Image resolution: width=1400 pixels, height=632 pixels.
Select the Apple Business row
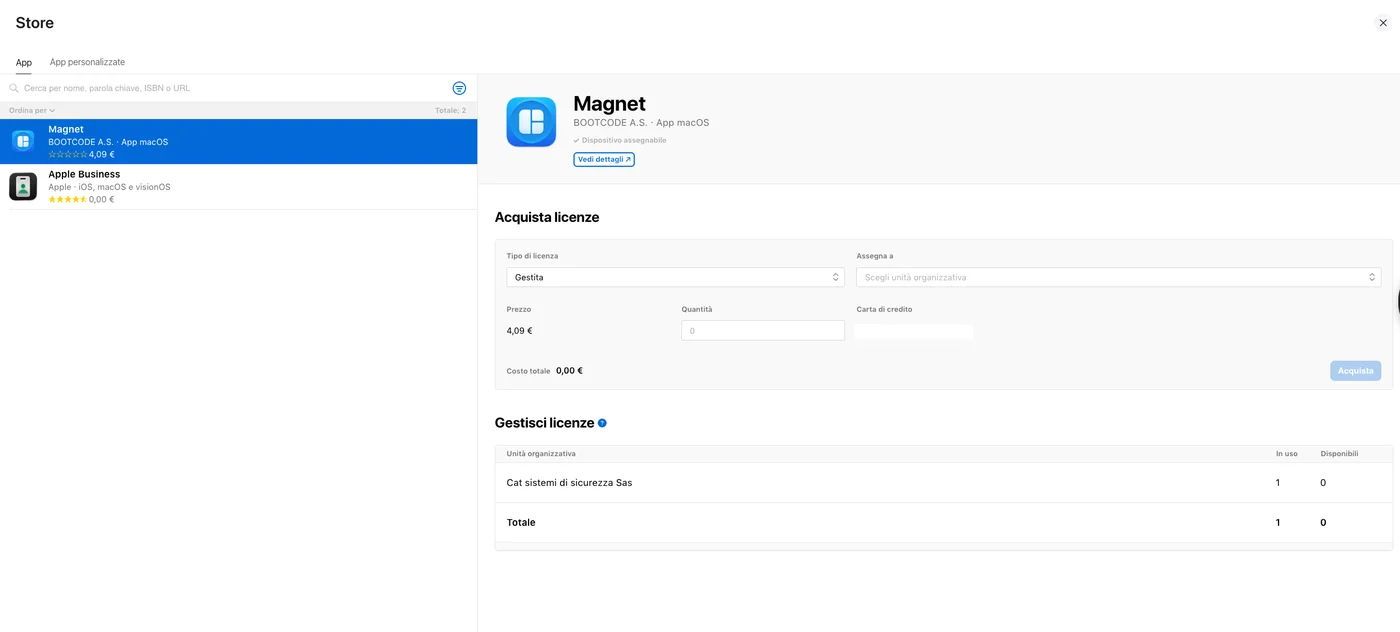tap(238, 186)
